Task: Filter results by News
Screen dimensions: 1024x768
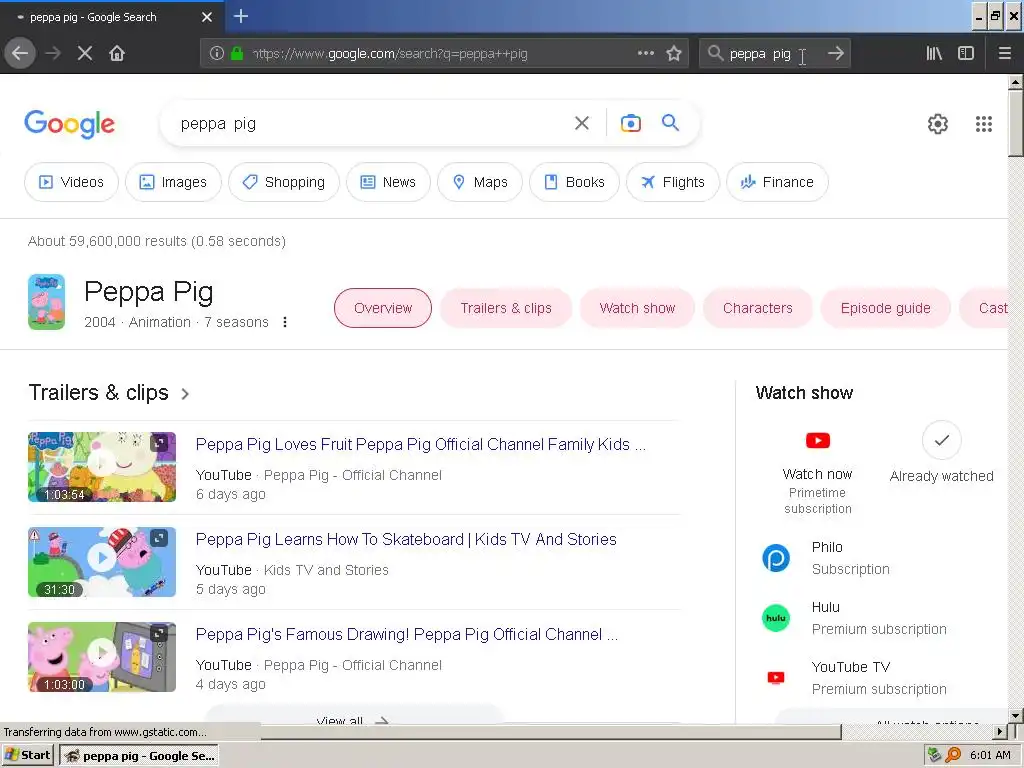Action: (388, 182)
